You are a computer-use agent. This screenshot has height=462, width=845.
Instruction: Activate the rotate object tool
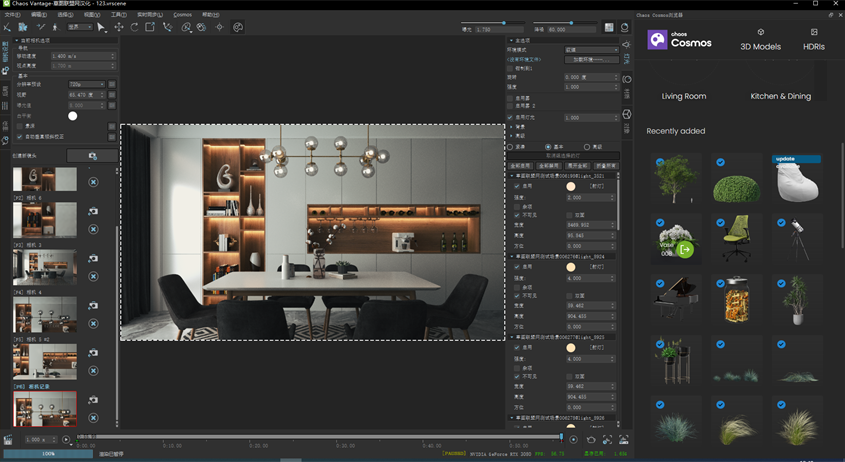(134, 27)
